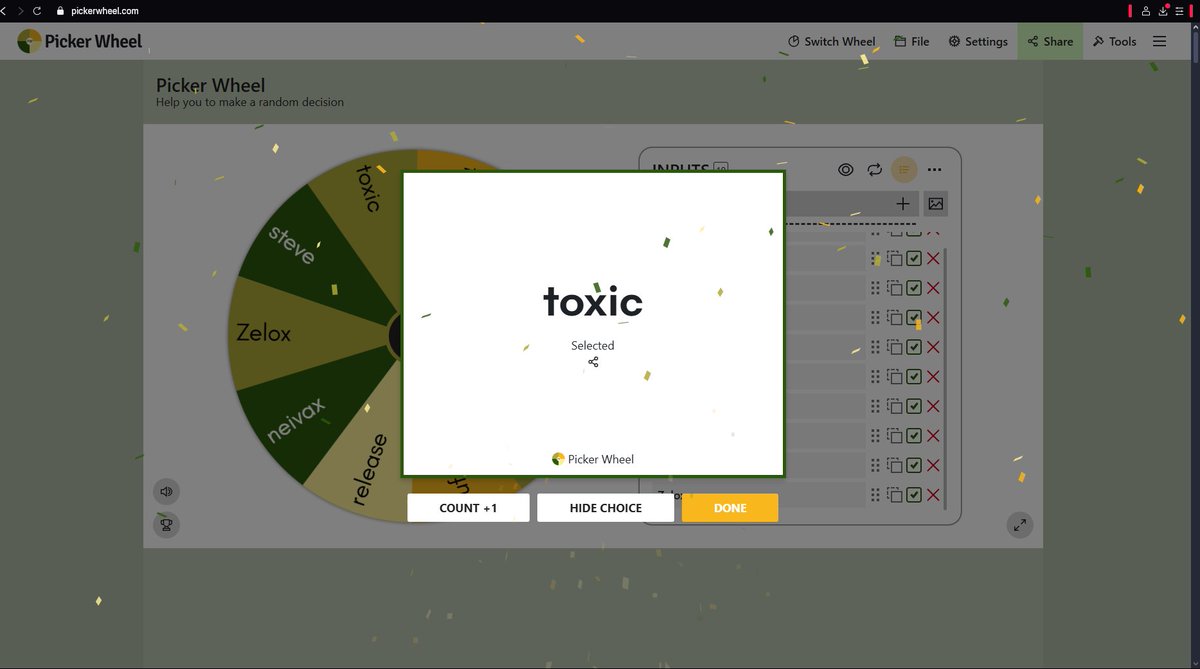Click the share icon under Selected
The height and width of the screenshot is (669, 1200).
coord(593,362)
